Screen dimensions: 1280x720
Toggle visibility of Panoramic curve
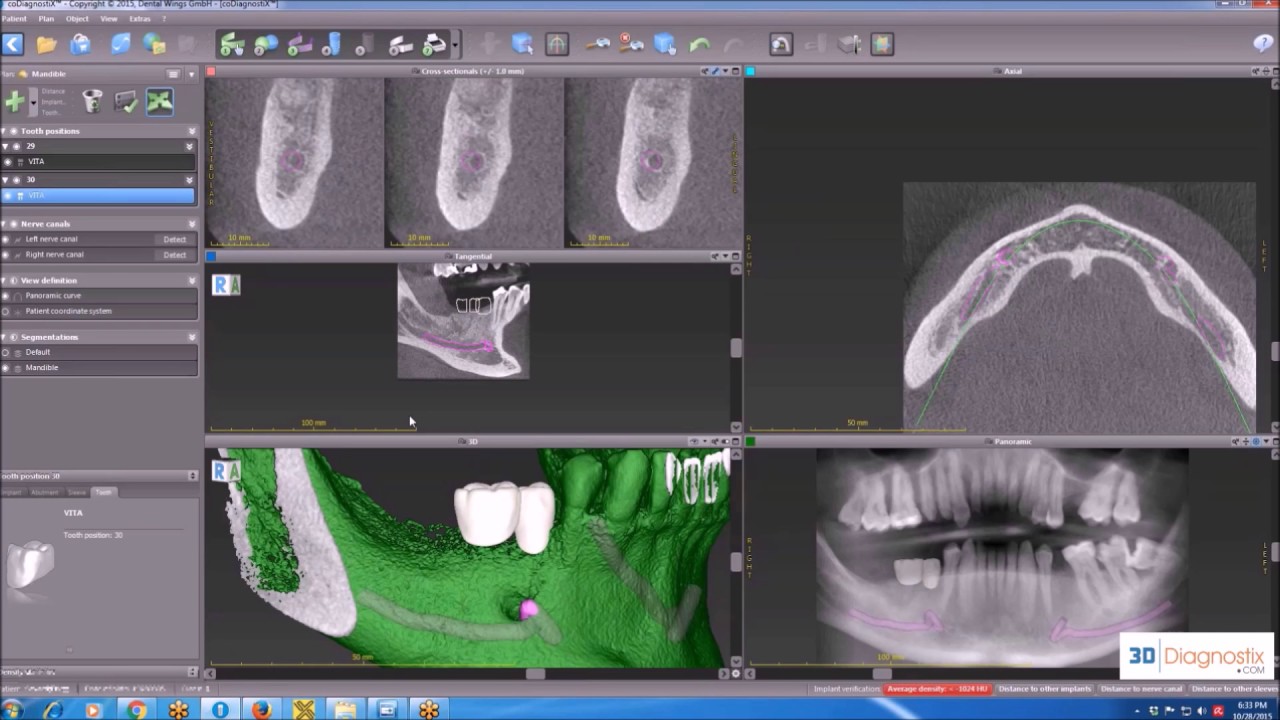(x=6, y=296)
